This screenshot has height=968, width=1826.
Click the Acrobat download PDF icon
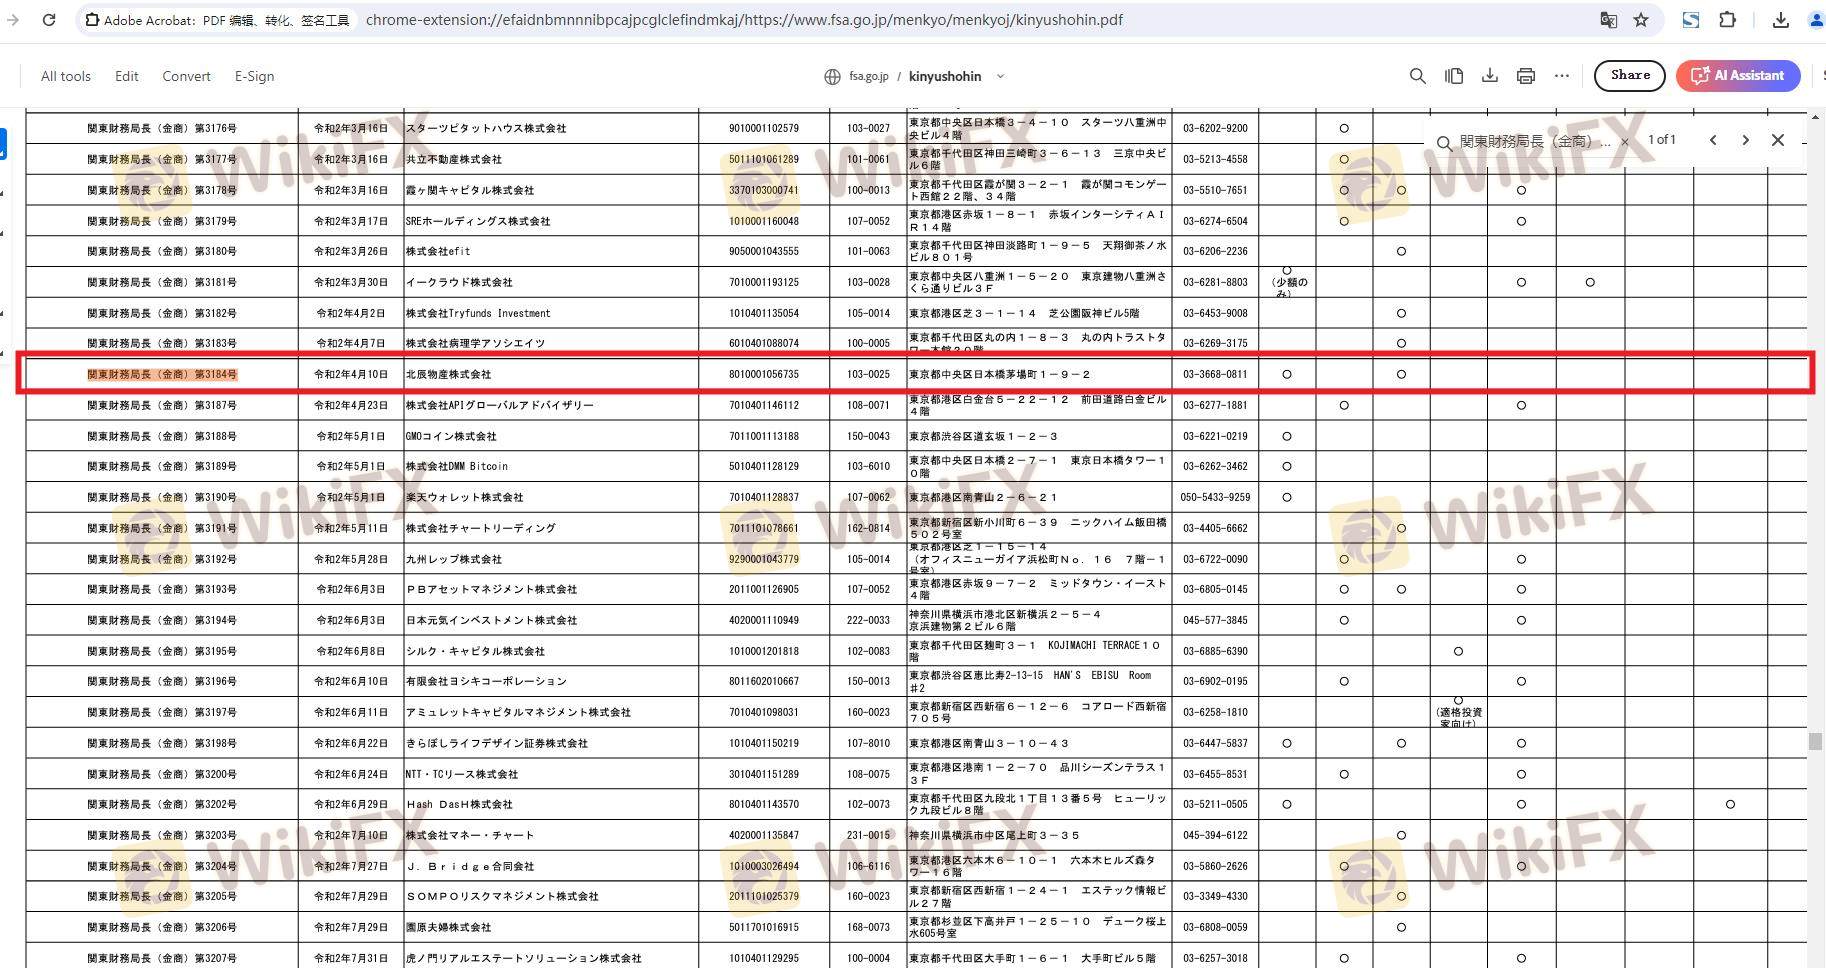point(1490,76)
